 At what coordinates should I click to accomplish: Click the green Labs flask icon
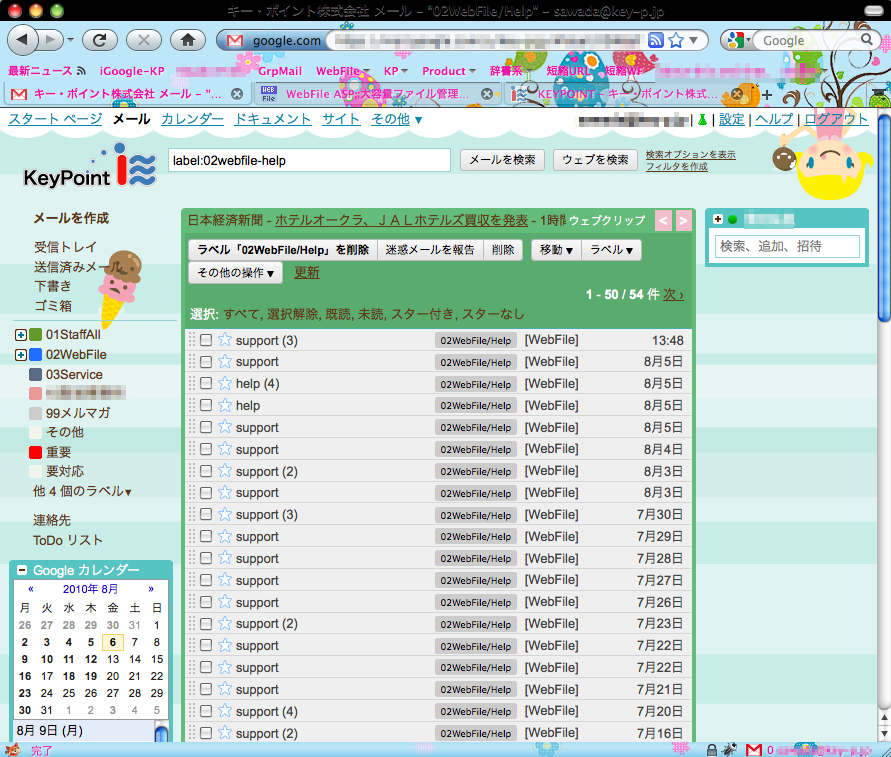click(x=702, y=119)
